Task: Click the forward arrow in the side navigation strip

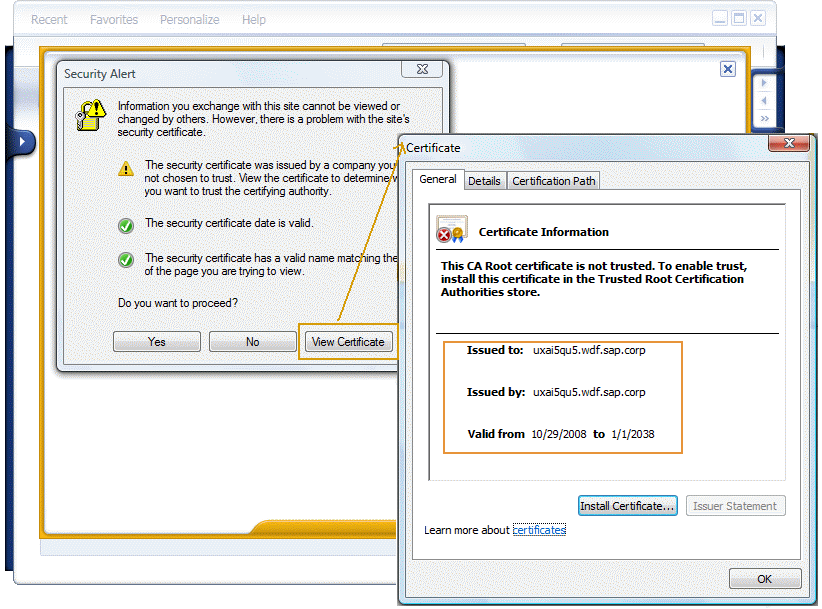Action: tap(764, 82)
